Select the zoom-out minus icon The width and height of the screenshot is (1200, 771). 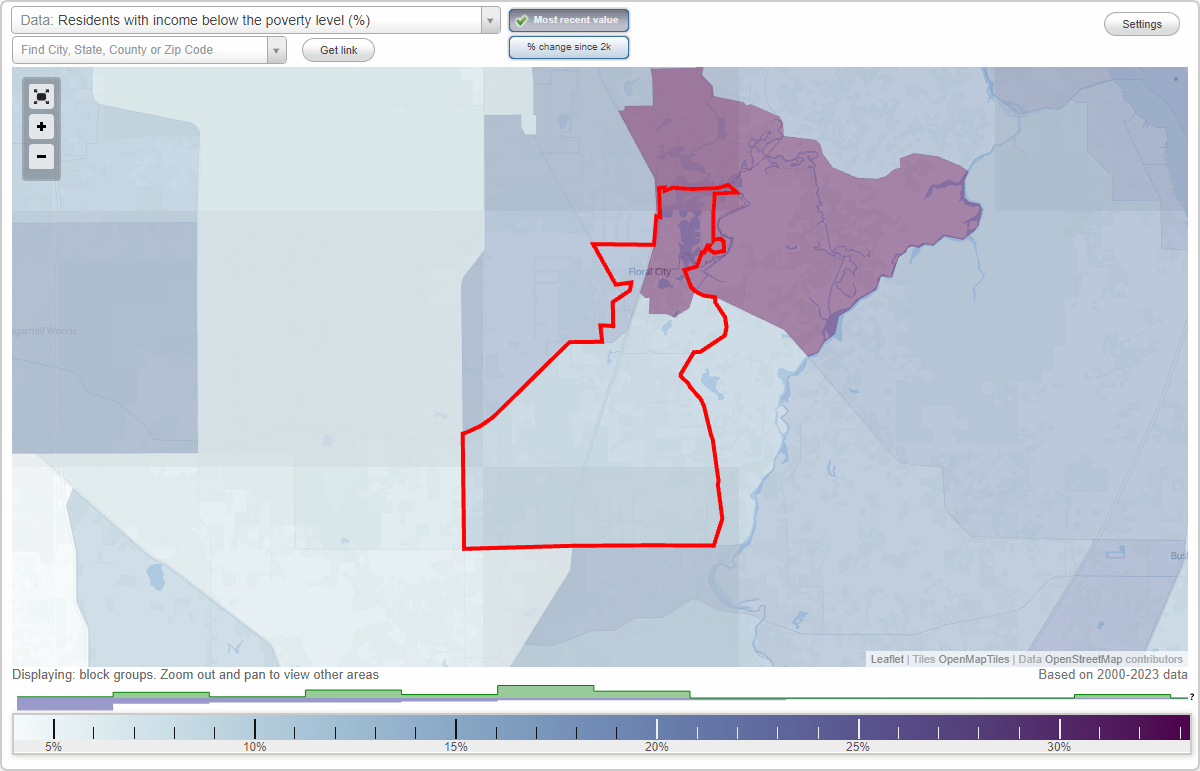pos(41,157)
